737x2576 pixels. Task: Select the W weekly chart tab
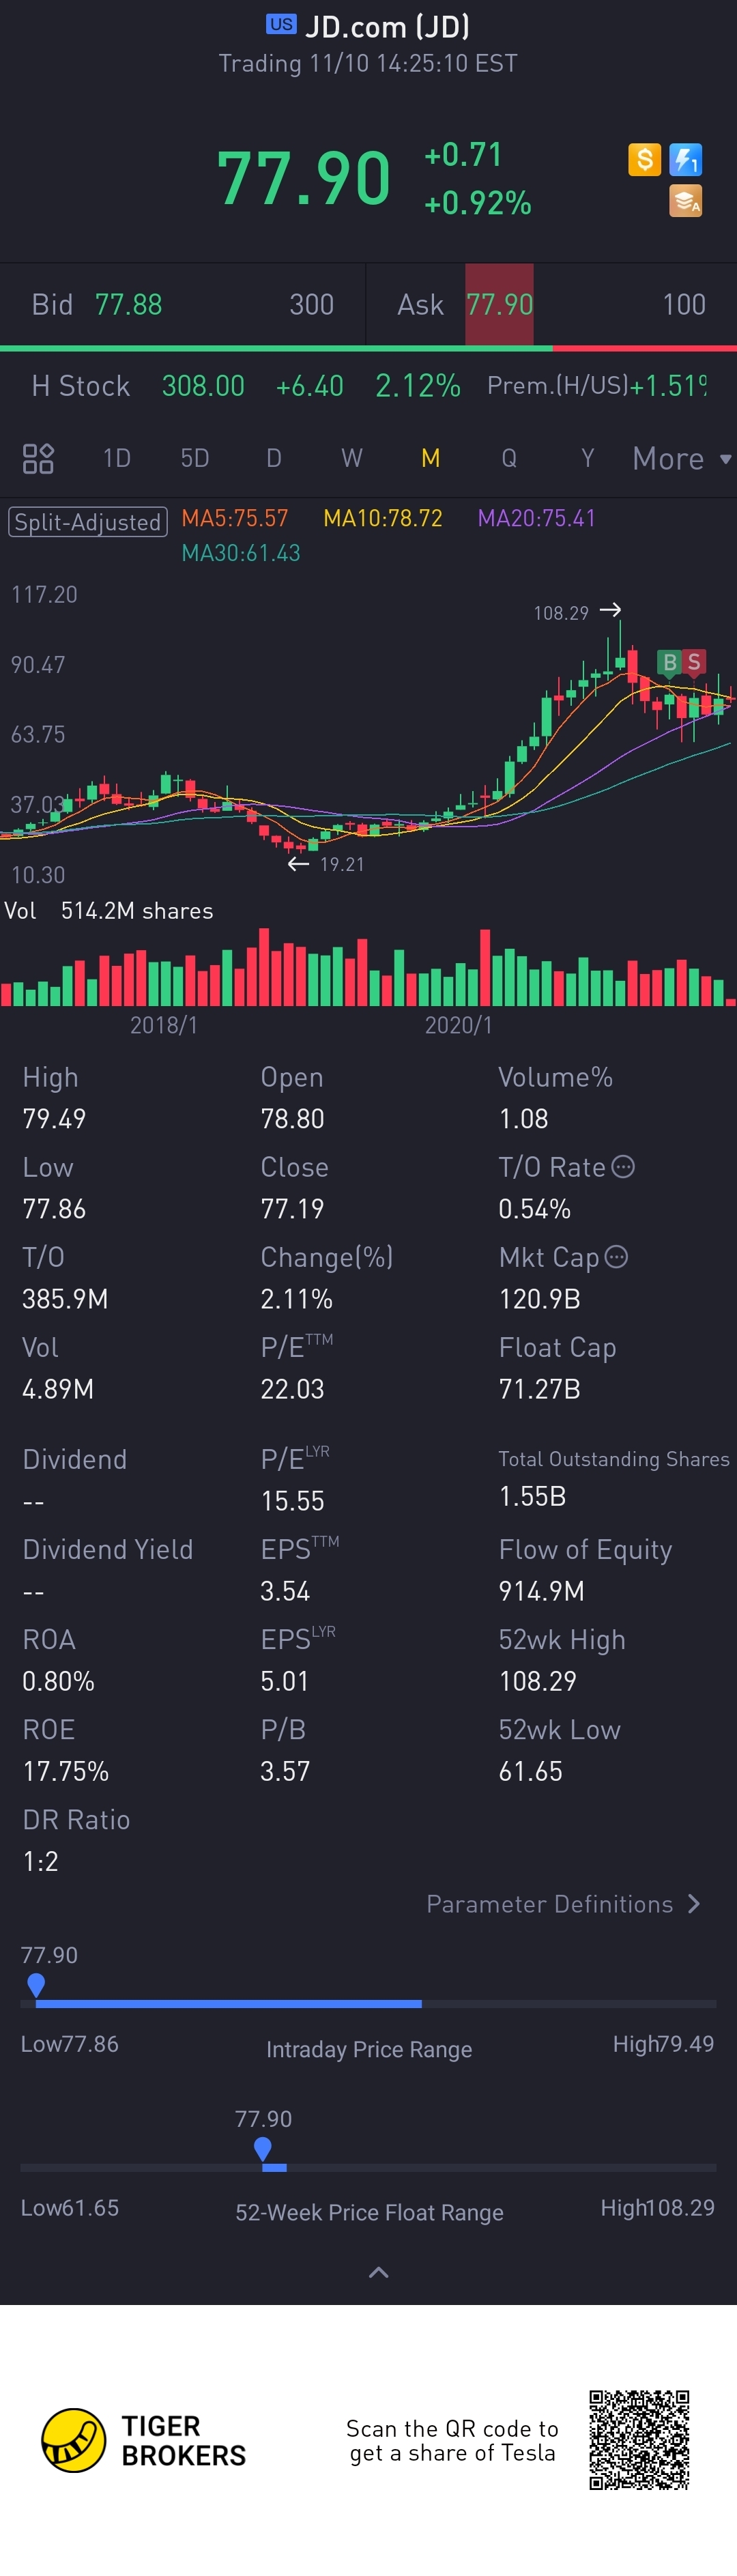pos(352,458)
